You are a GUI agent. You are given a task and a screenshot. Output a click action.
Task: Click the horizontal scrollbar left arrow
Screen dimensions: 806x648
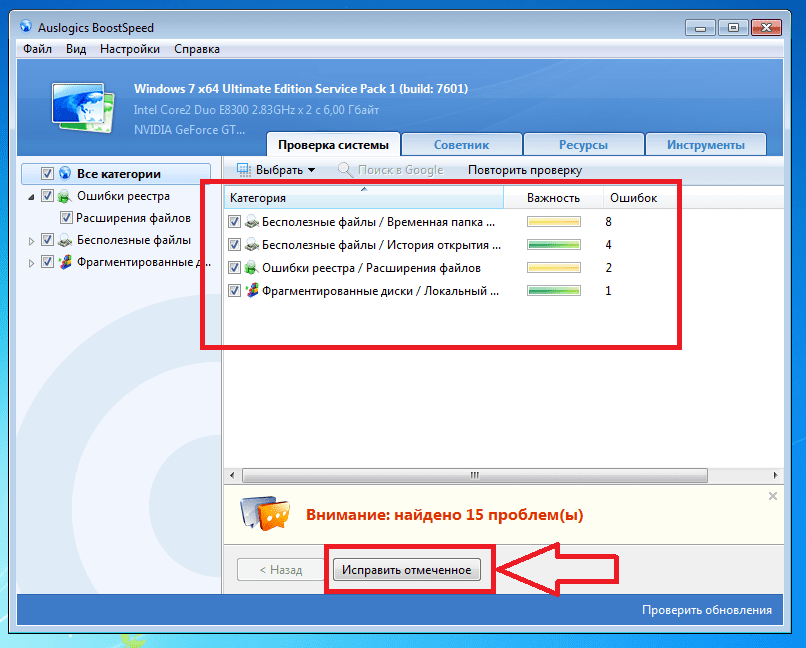tap(232, 475)
